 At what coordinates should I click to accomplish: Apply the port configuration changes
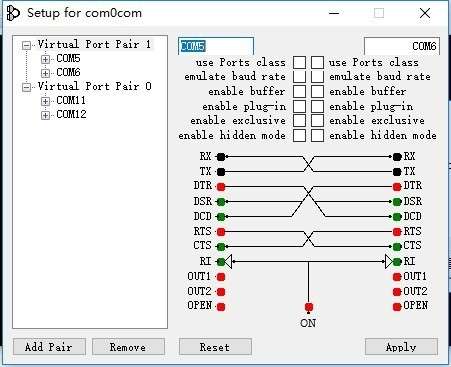(x=401, y=347)
